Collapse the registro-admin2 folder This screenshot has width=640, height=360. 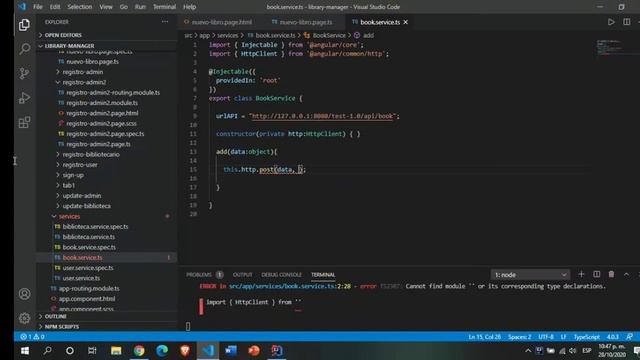tap(84, 82)
